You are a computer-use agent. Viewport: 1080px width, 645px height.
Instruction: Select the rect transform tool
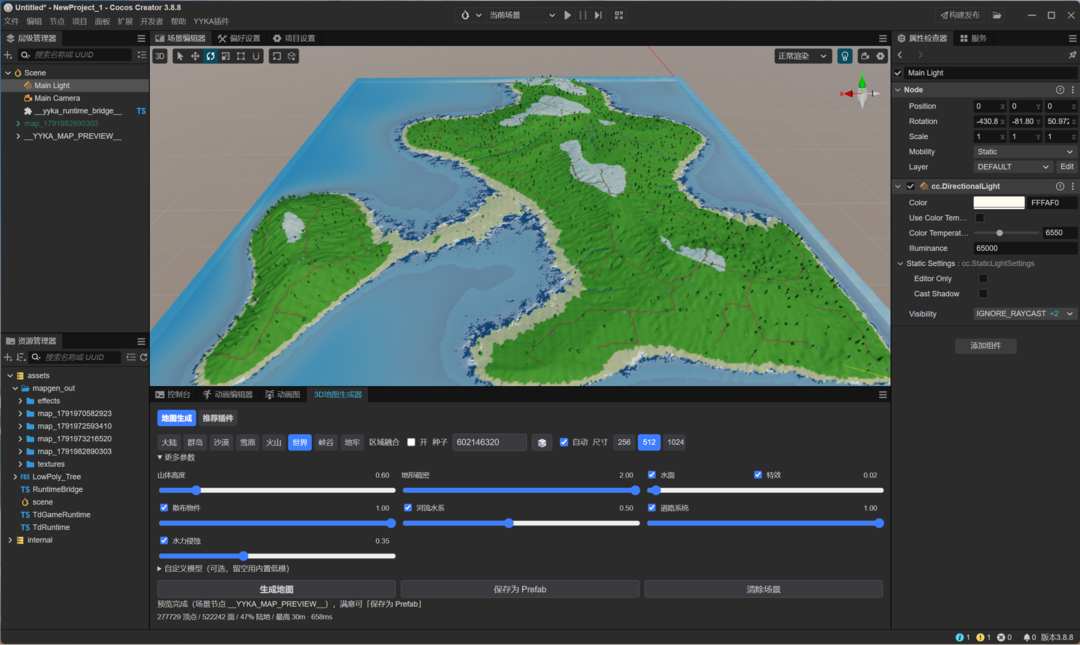(240, 57)
